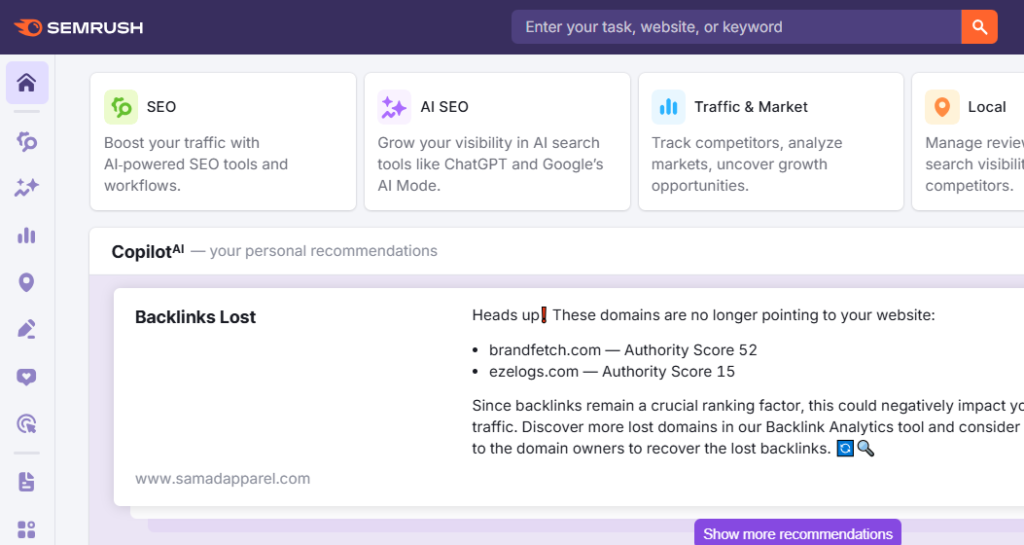Image resolution: width=1024 pixels, height=545 pixels.
Task: Open the Local toolkit card title
Action: (987, 107)
